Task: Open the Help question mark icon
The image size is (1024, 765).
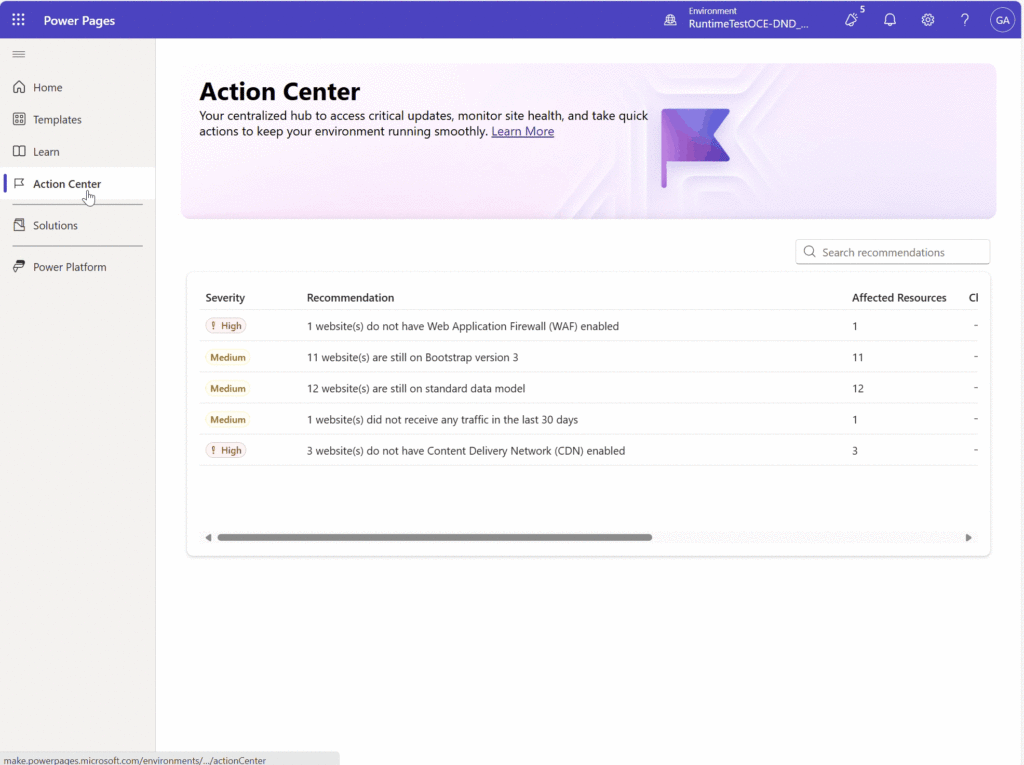Action: coord(965,20)
